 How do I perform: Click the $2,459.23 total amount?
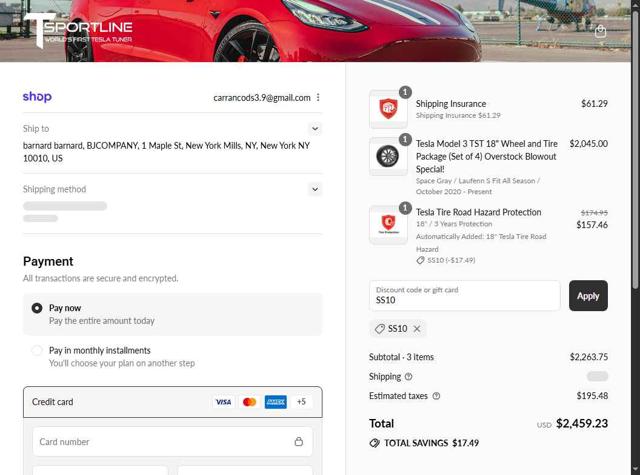[x=582, y=424]
